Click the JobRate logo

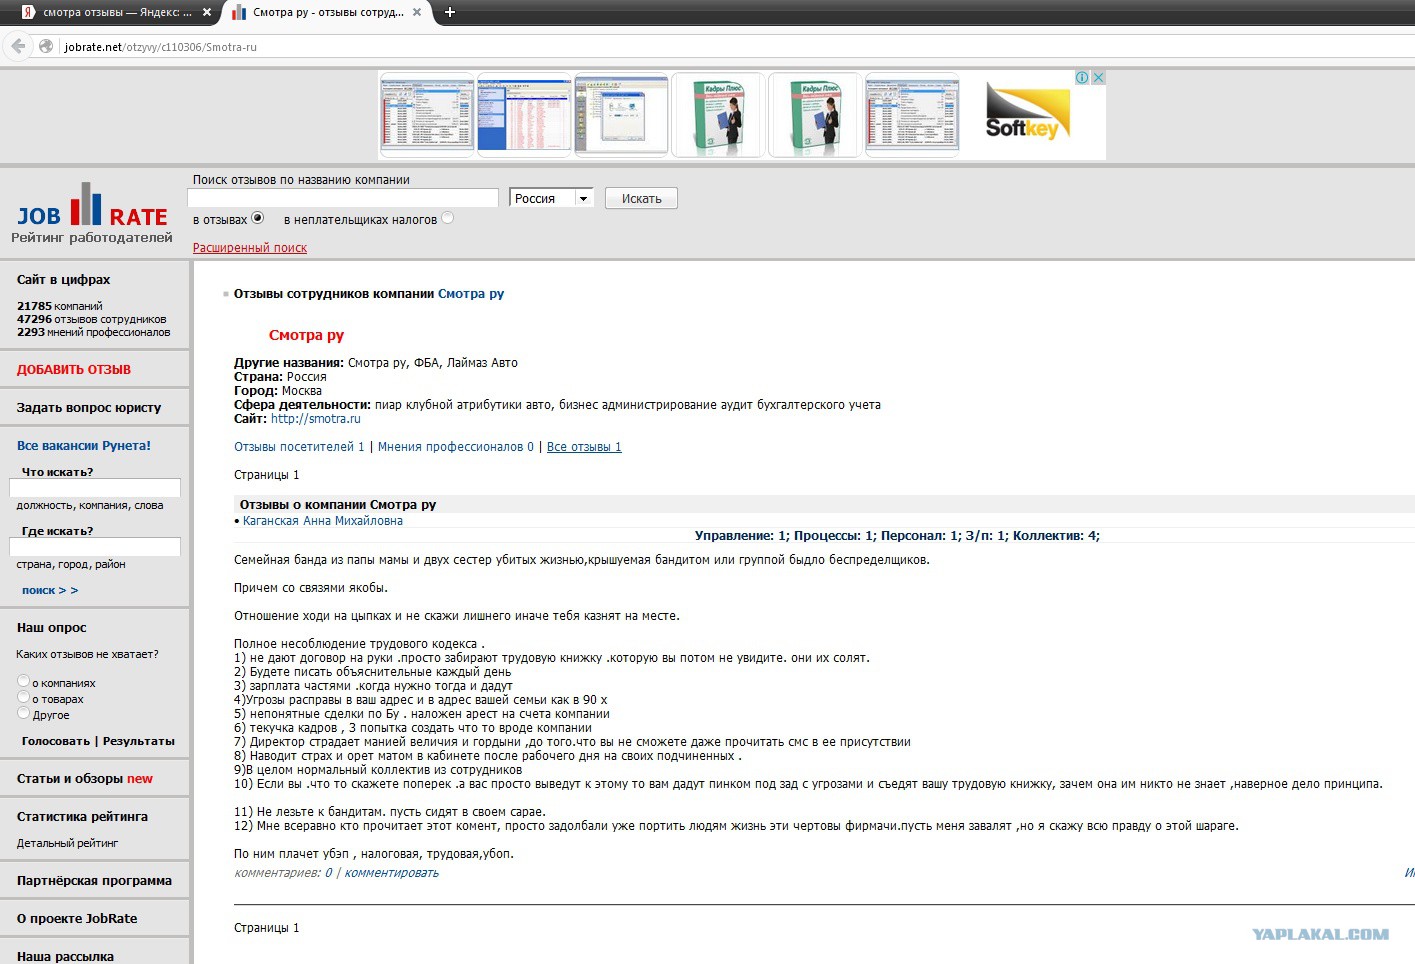click(x=92, y=212)
